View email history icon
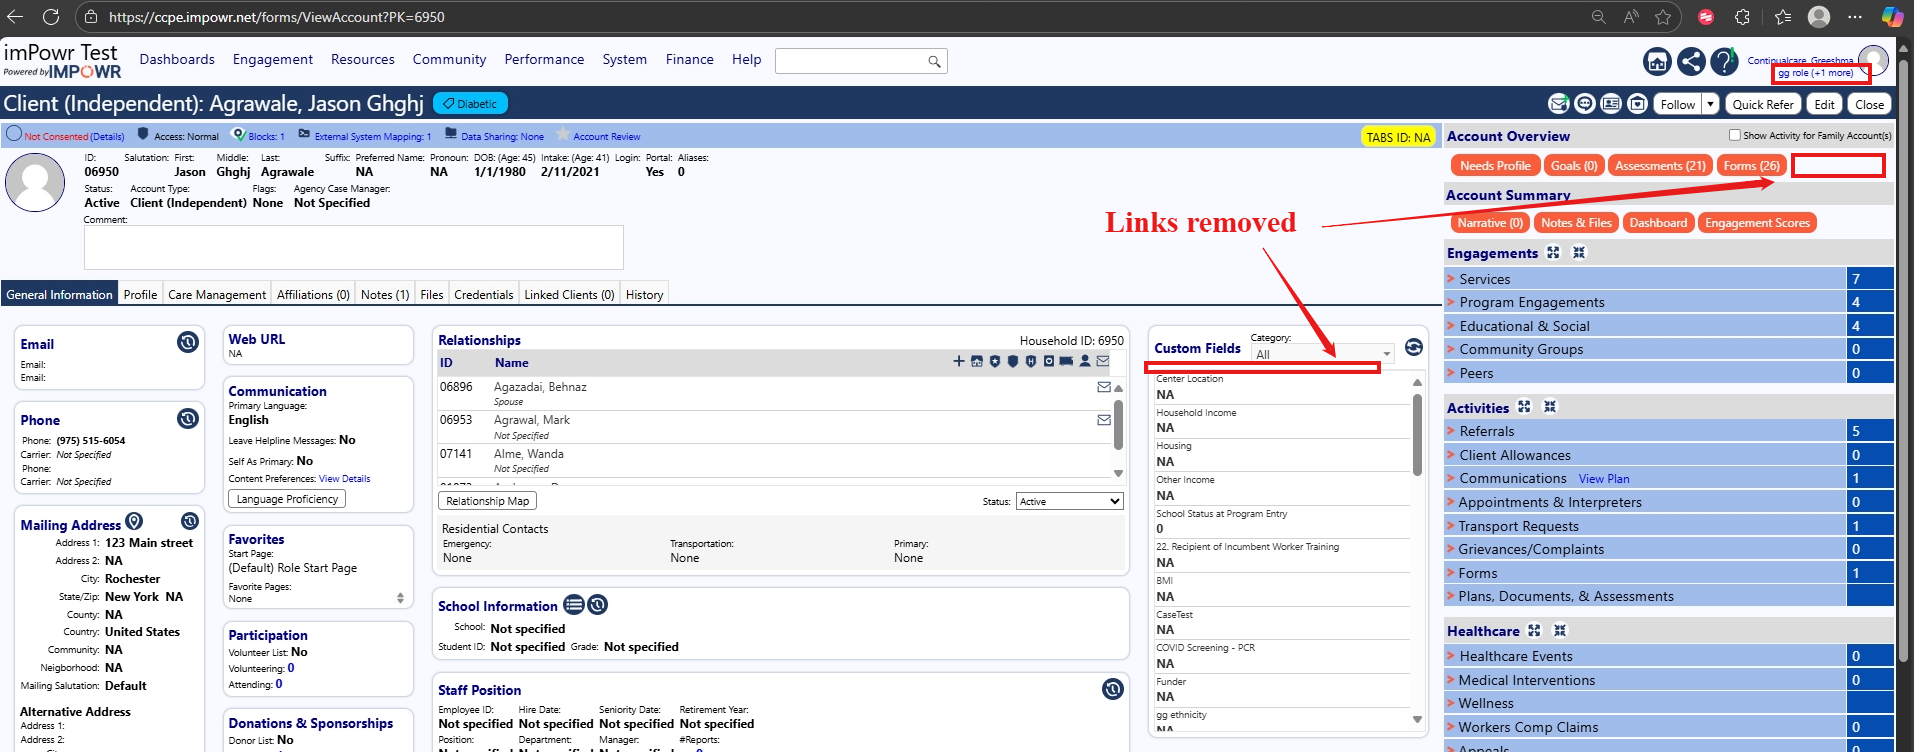This screenshot has height=752, width=1914. [x=188, y=342]
